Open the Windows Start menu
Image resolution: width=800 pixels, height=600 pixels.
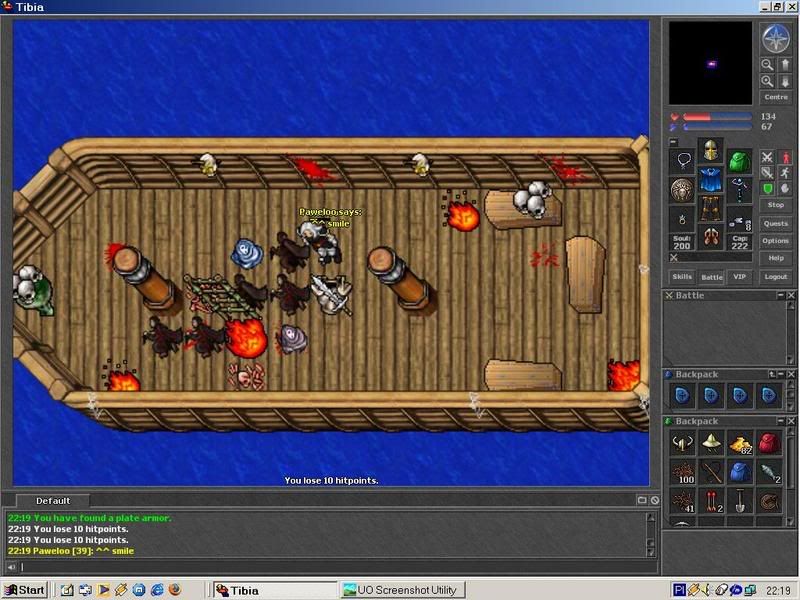tap(24, 590)
